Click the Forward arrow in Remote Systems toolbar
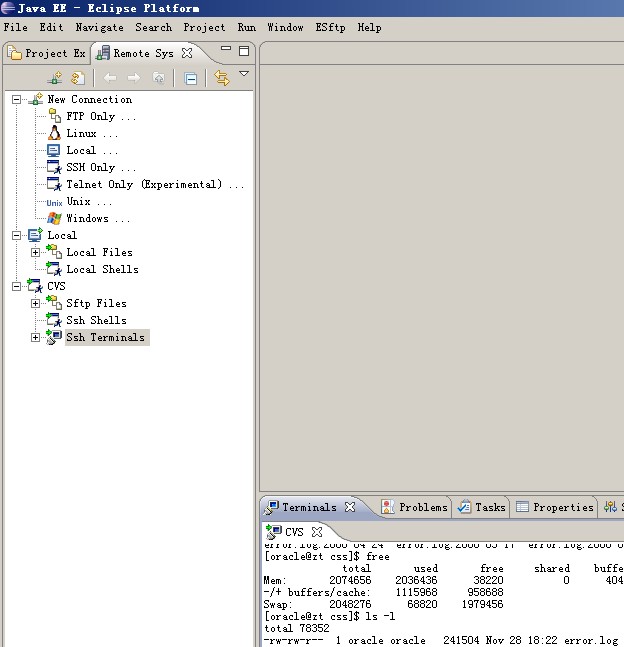Screen dimensions: 624x647 [133, 78]
